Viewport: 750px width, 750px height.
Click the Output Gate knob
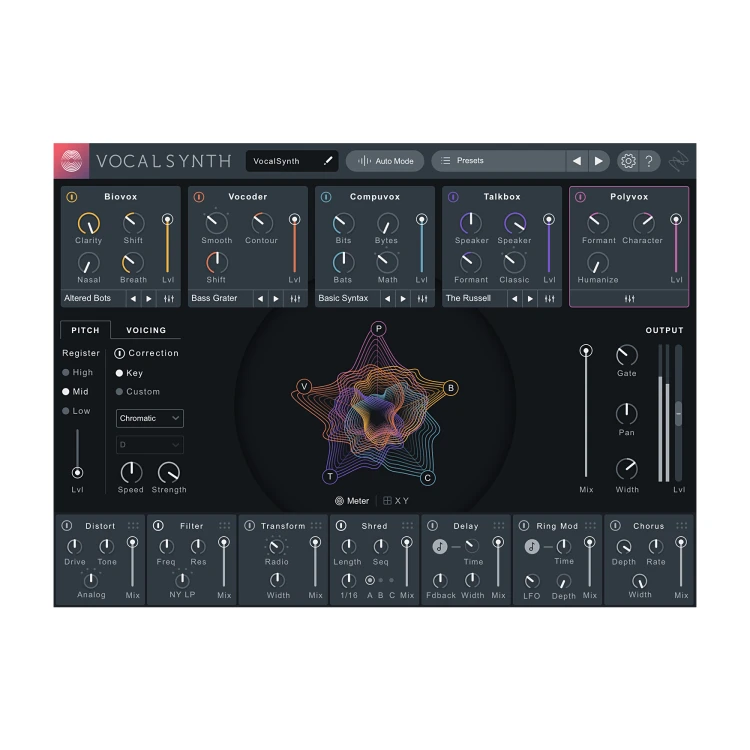627,355
